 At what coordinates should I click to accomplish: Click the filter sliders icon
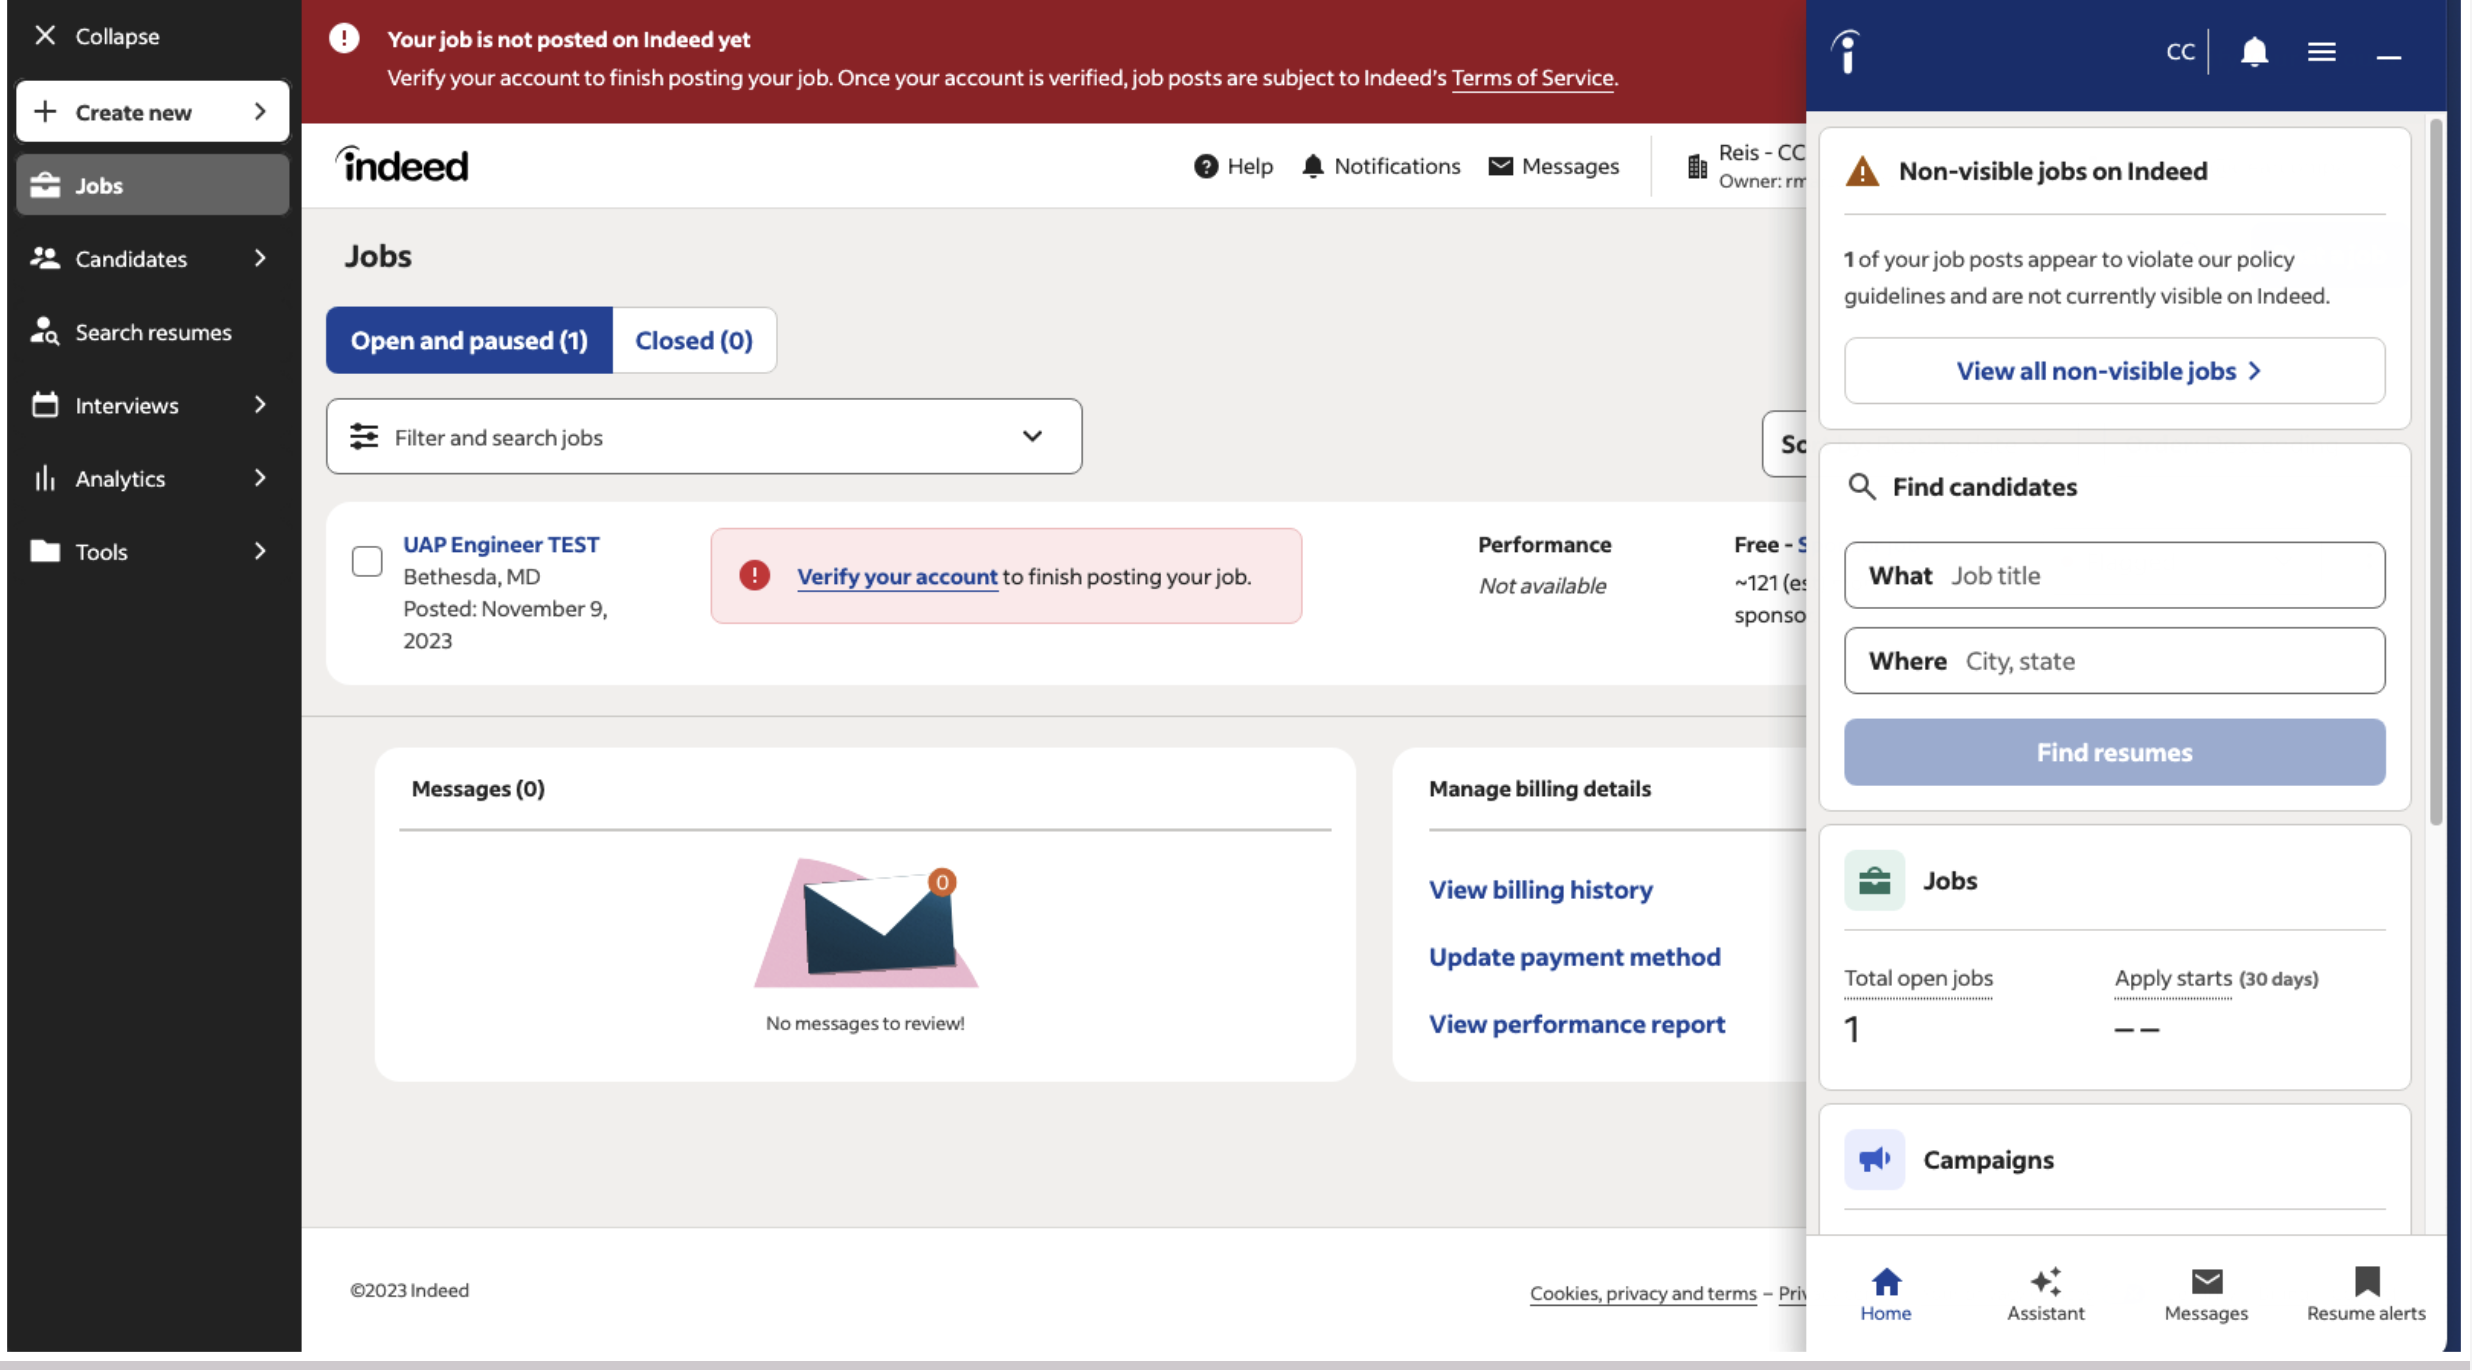[364, 437]
